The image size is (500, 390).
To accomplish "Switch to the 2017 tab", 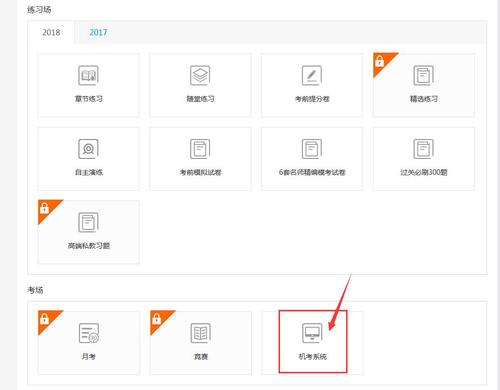I will [98, 32].
